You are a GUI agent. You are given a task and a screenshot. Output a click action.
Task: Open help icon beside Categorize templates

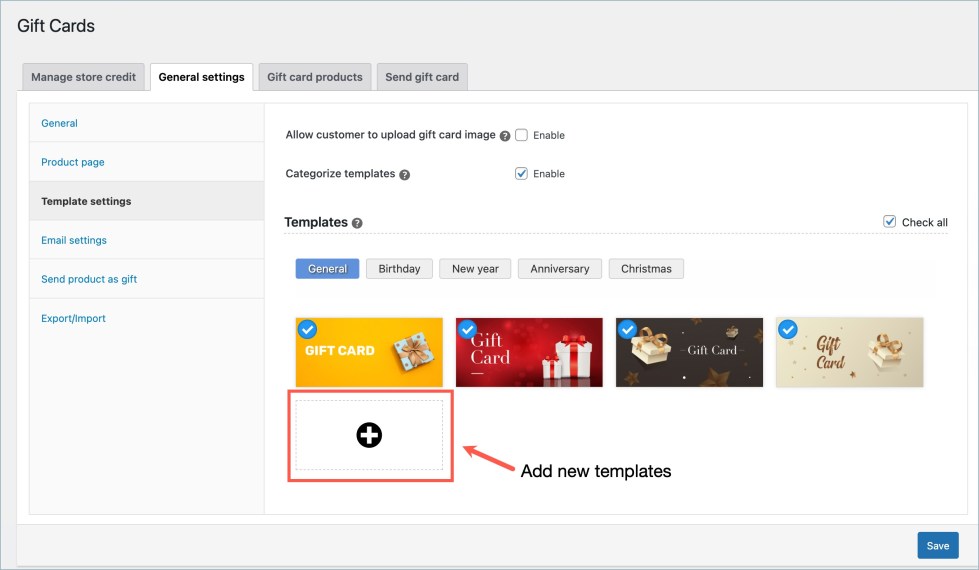pyautogui.click(x=405, y=175)
